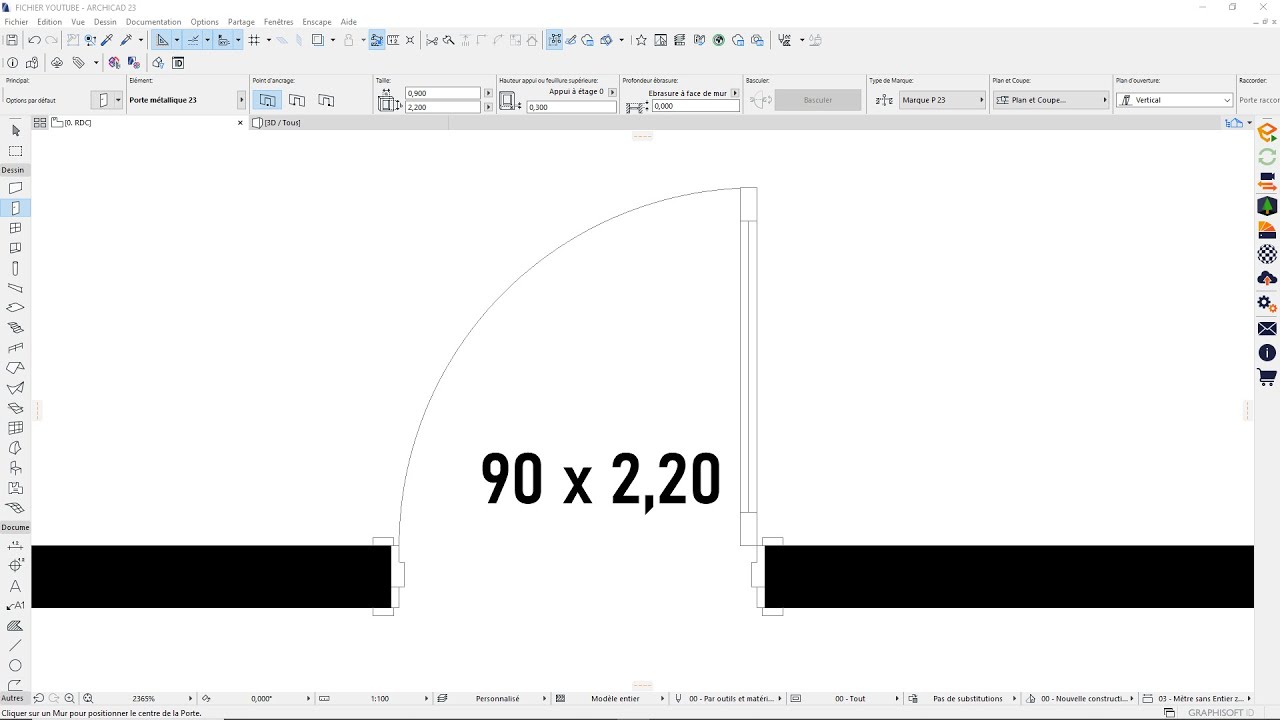Click the Basculer button
Screen dimensions: 1280x720
tap(818, 100)
